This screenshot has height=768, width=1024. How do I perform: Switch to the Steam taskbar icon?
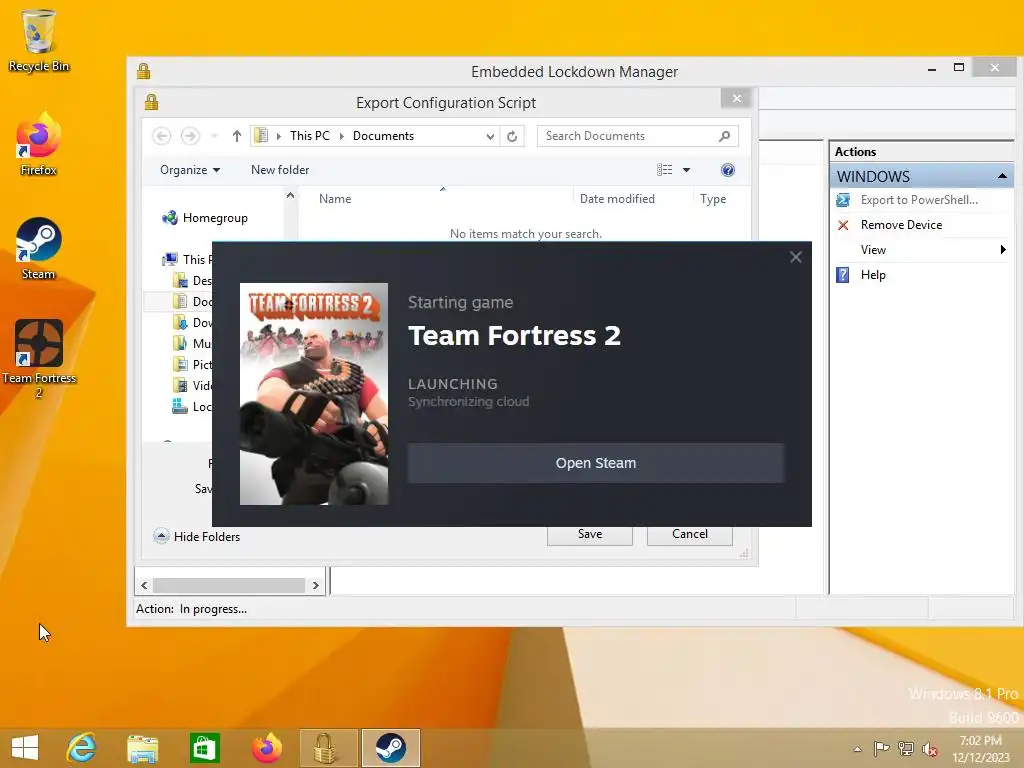[x=391, y=748]
